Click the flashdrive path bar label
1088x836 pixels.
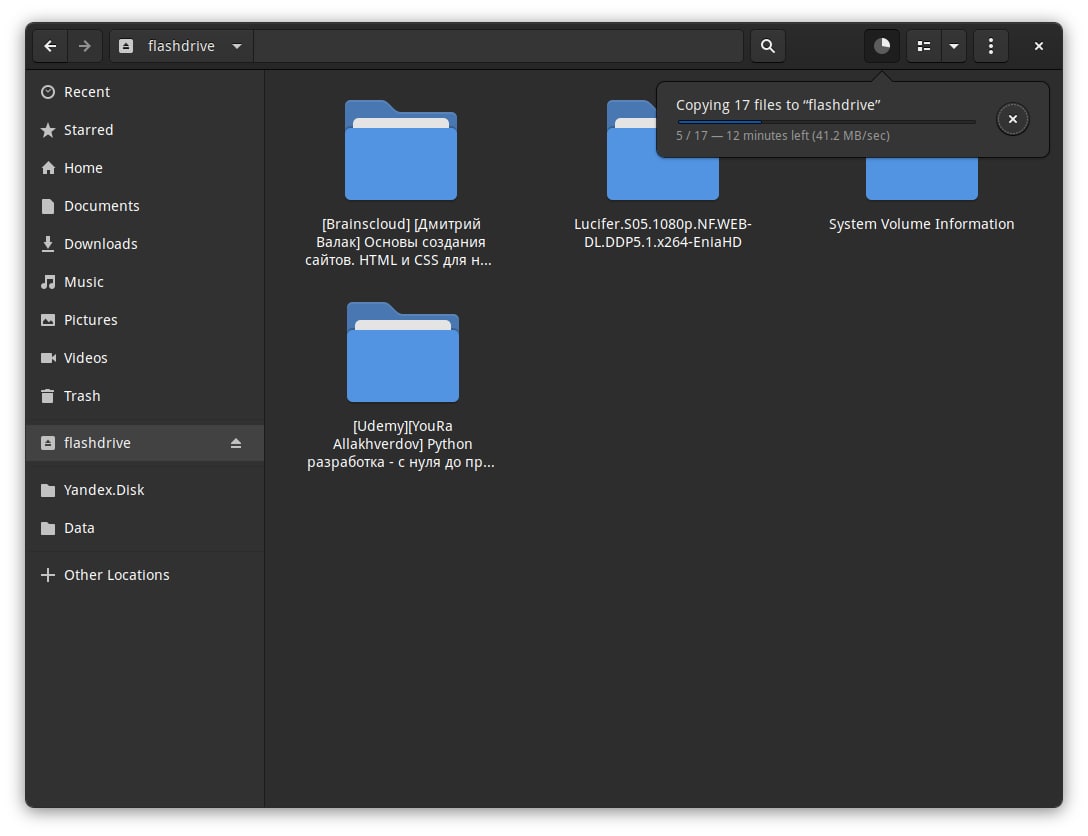[181, 46]
